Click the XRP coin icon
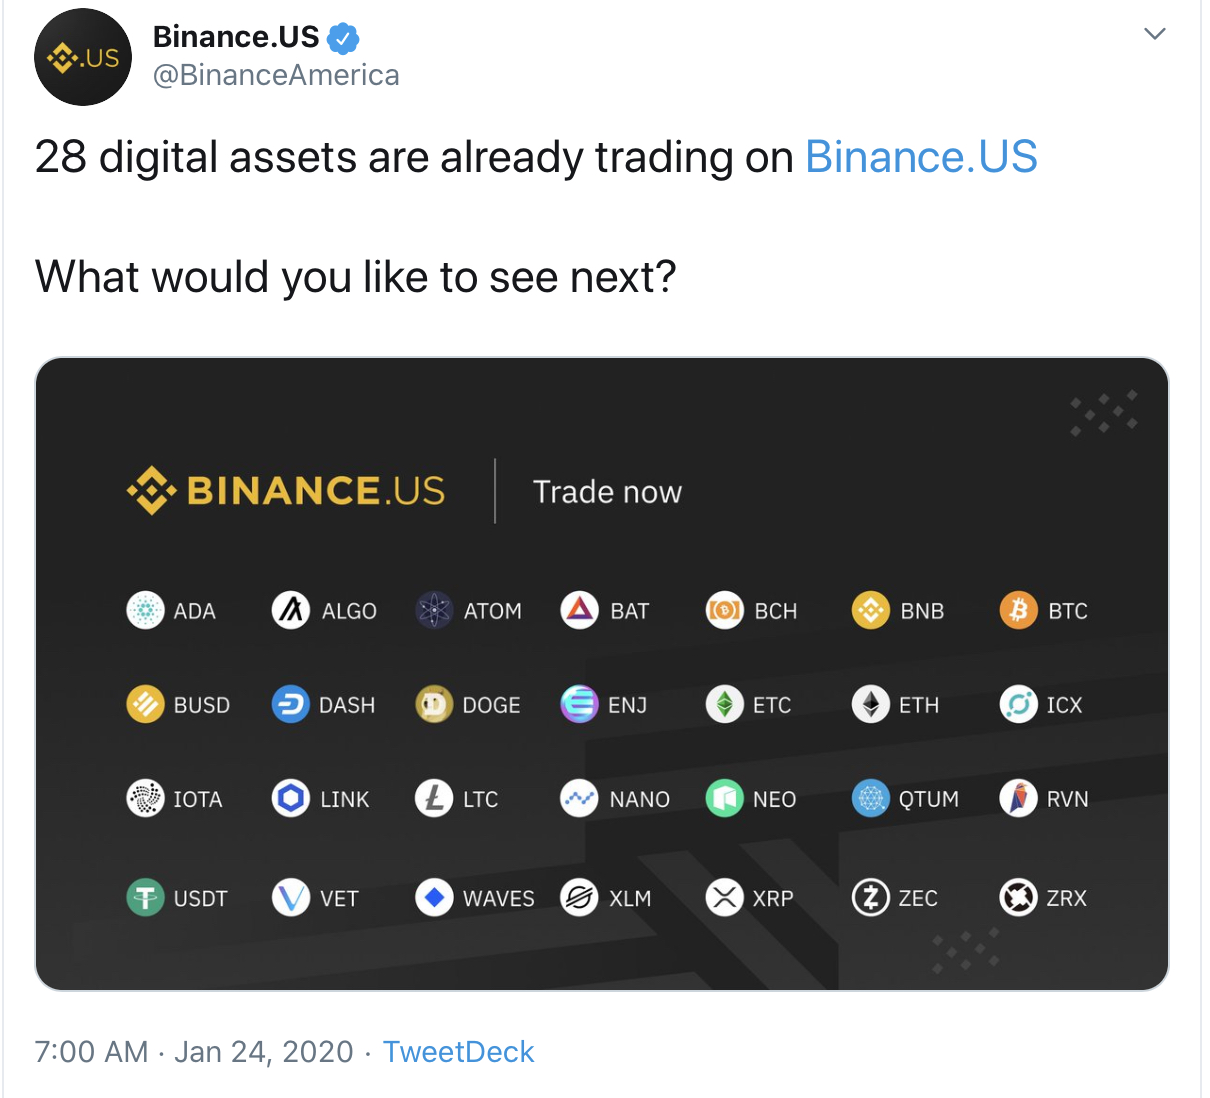 pyautogui.click(x=725, y=898)
